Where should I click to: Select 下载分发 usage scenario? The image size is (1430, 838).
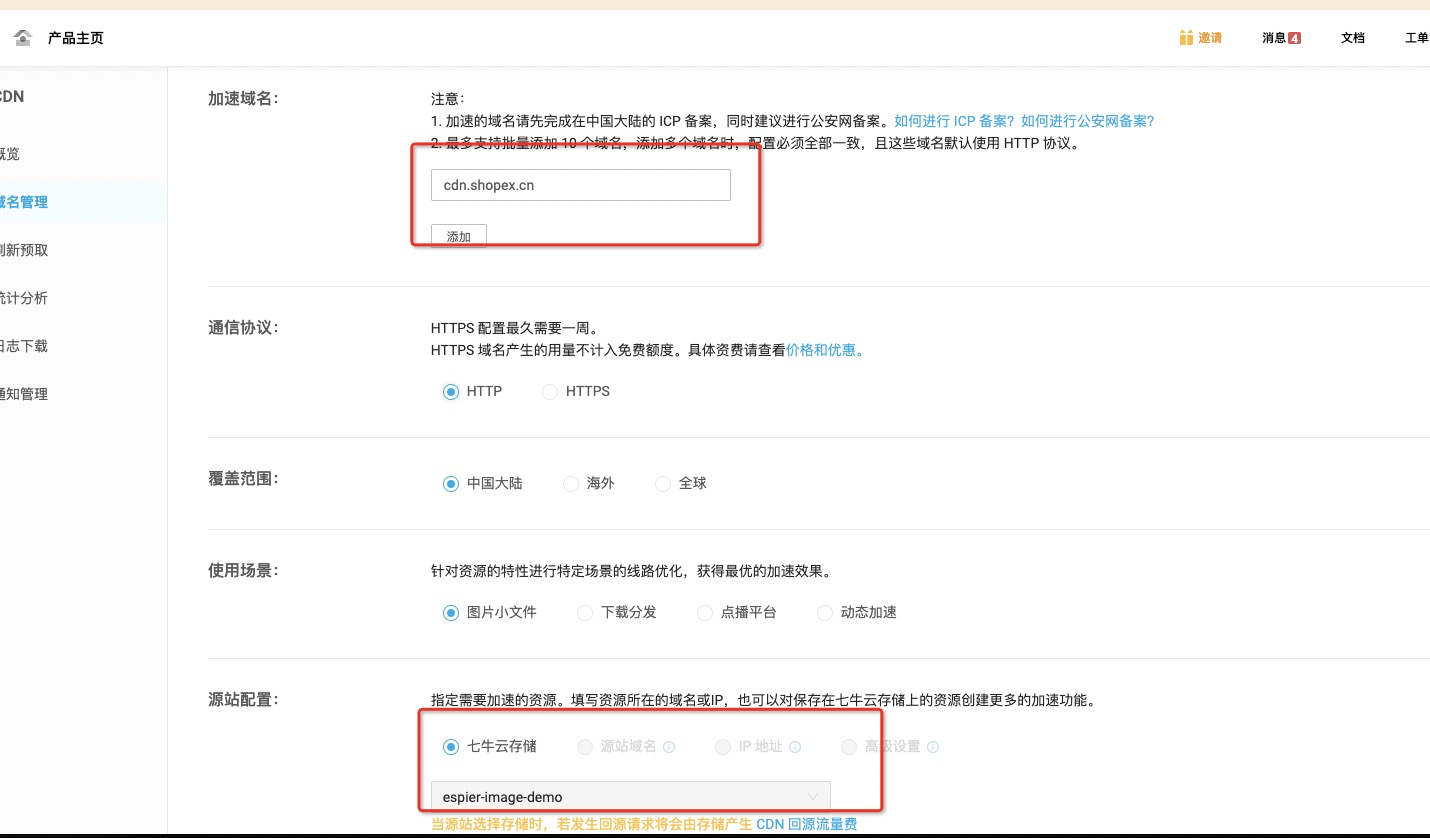pyautogui.click(x=585, y=613)
